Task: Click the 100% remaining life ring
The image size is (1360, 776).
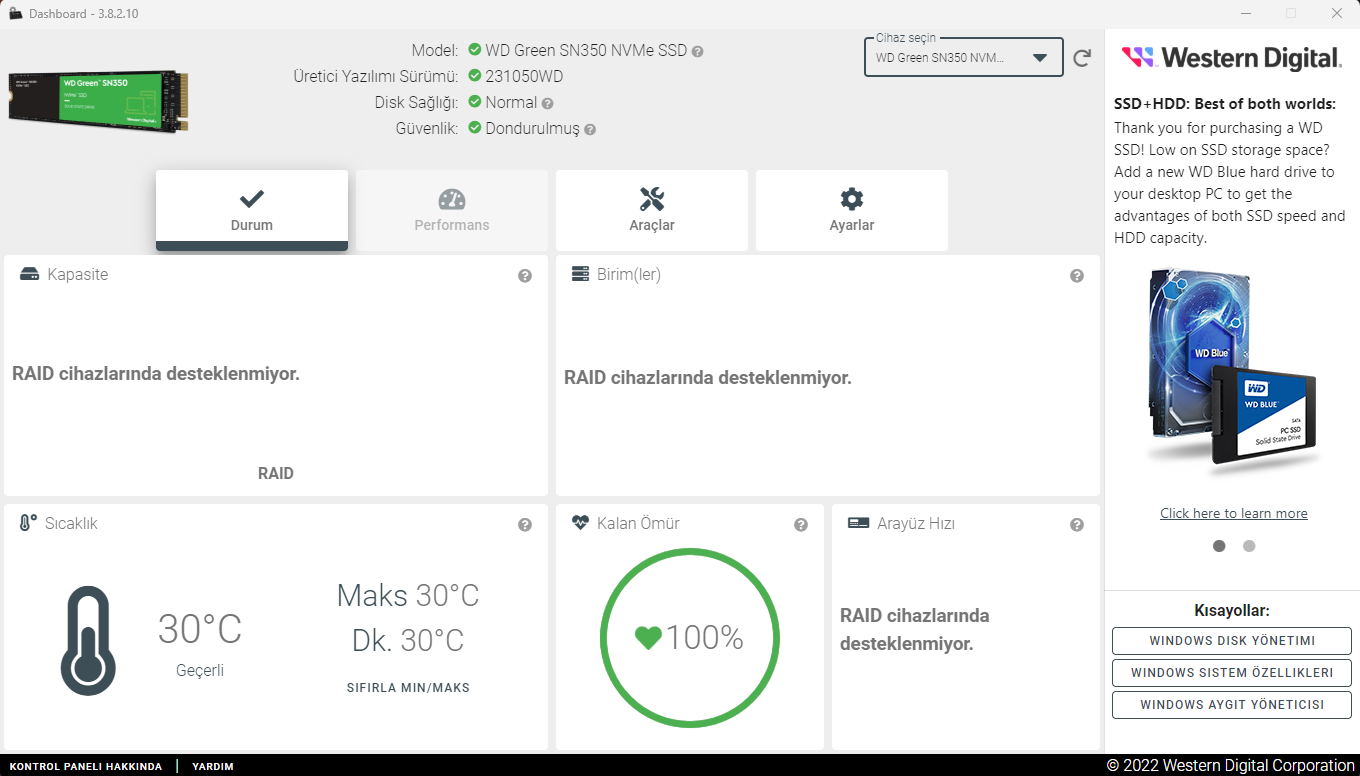Action: (690, 638)
